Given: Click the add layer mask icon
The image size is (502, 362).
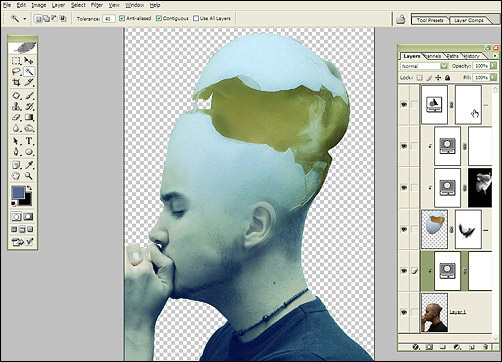Looking at the screenshot, I should [429, 347].
